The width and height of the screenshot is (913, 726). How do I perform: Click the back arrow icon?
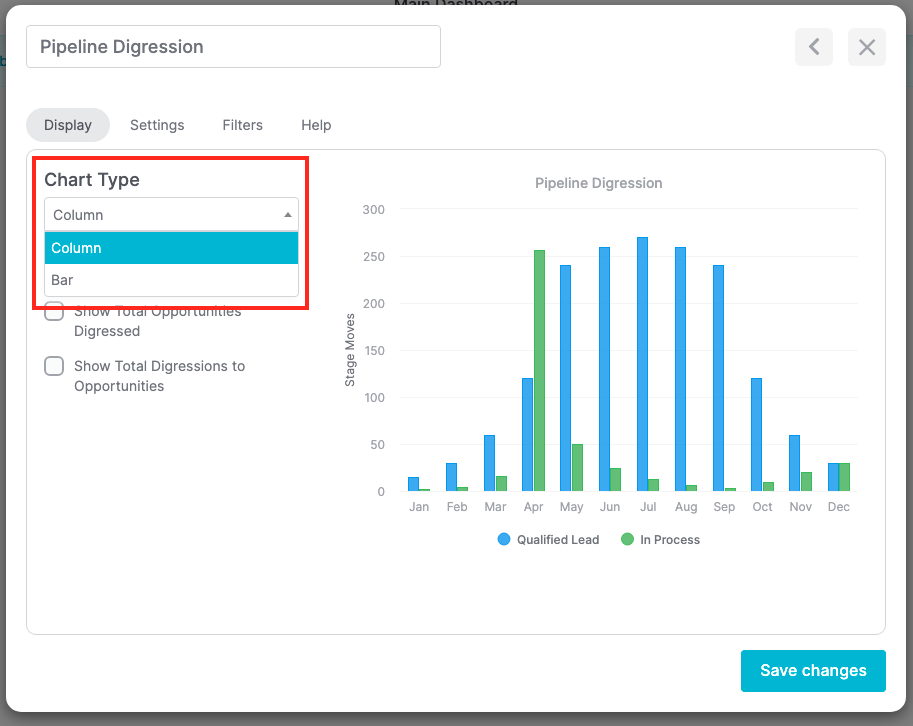[x=813, y=47]
